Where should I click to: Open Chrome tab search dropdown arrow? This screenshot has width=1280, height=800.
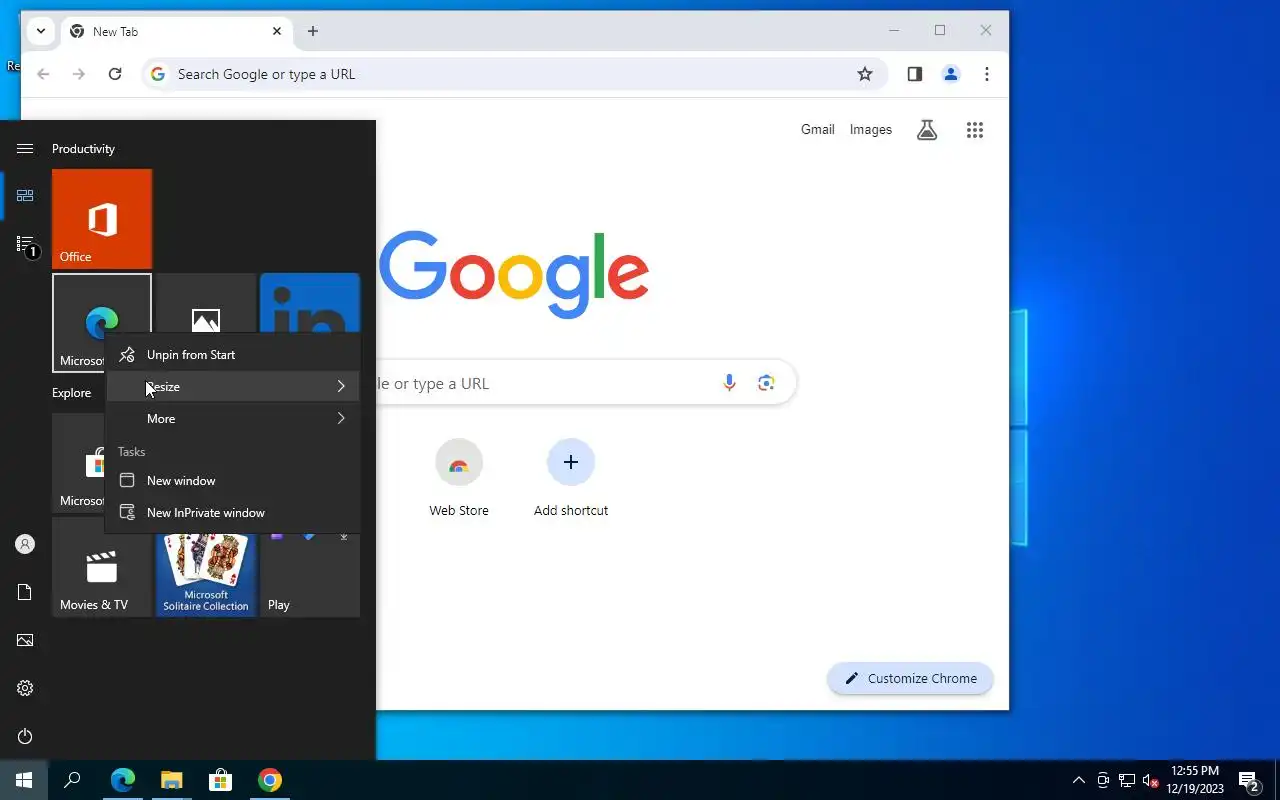41,31
